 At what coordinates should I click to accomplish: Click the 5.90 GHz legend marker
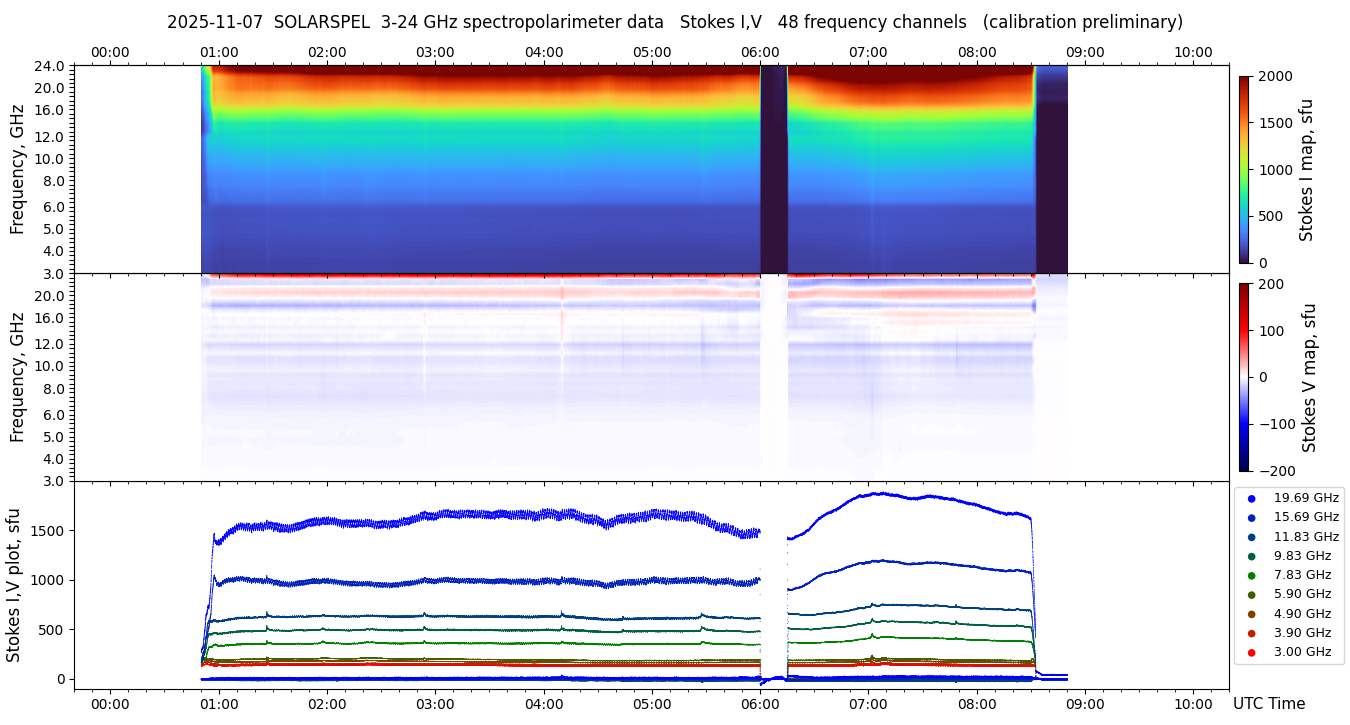tap(1251, 595)
